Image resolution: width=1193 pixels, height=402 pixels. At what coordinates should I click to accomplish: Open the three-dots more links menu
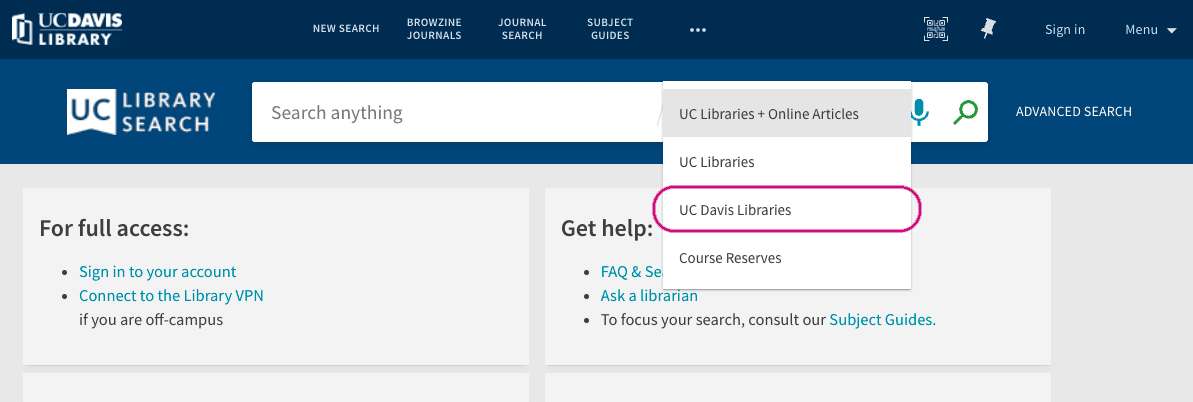coord(698,30)
